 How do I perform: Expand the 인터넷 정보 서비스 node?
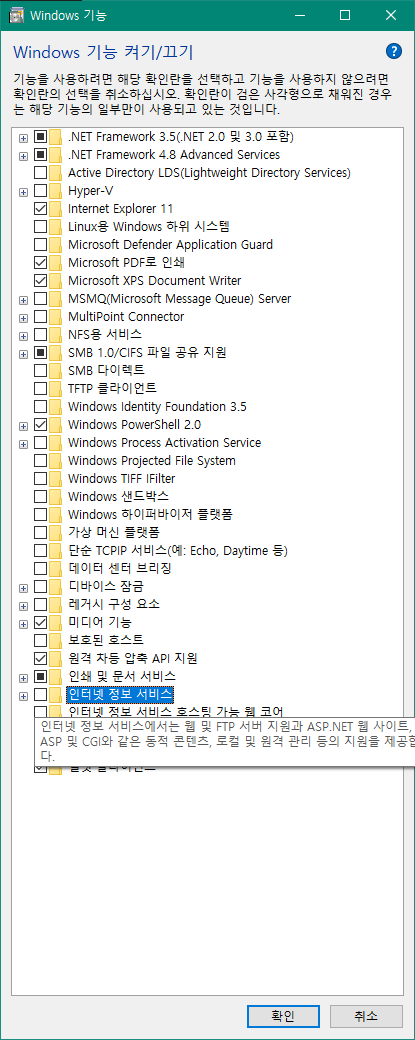[24, 695]
